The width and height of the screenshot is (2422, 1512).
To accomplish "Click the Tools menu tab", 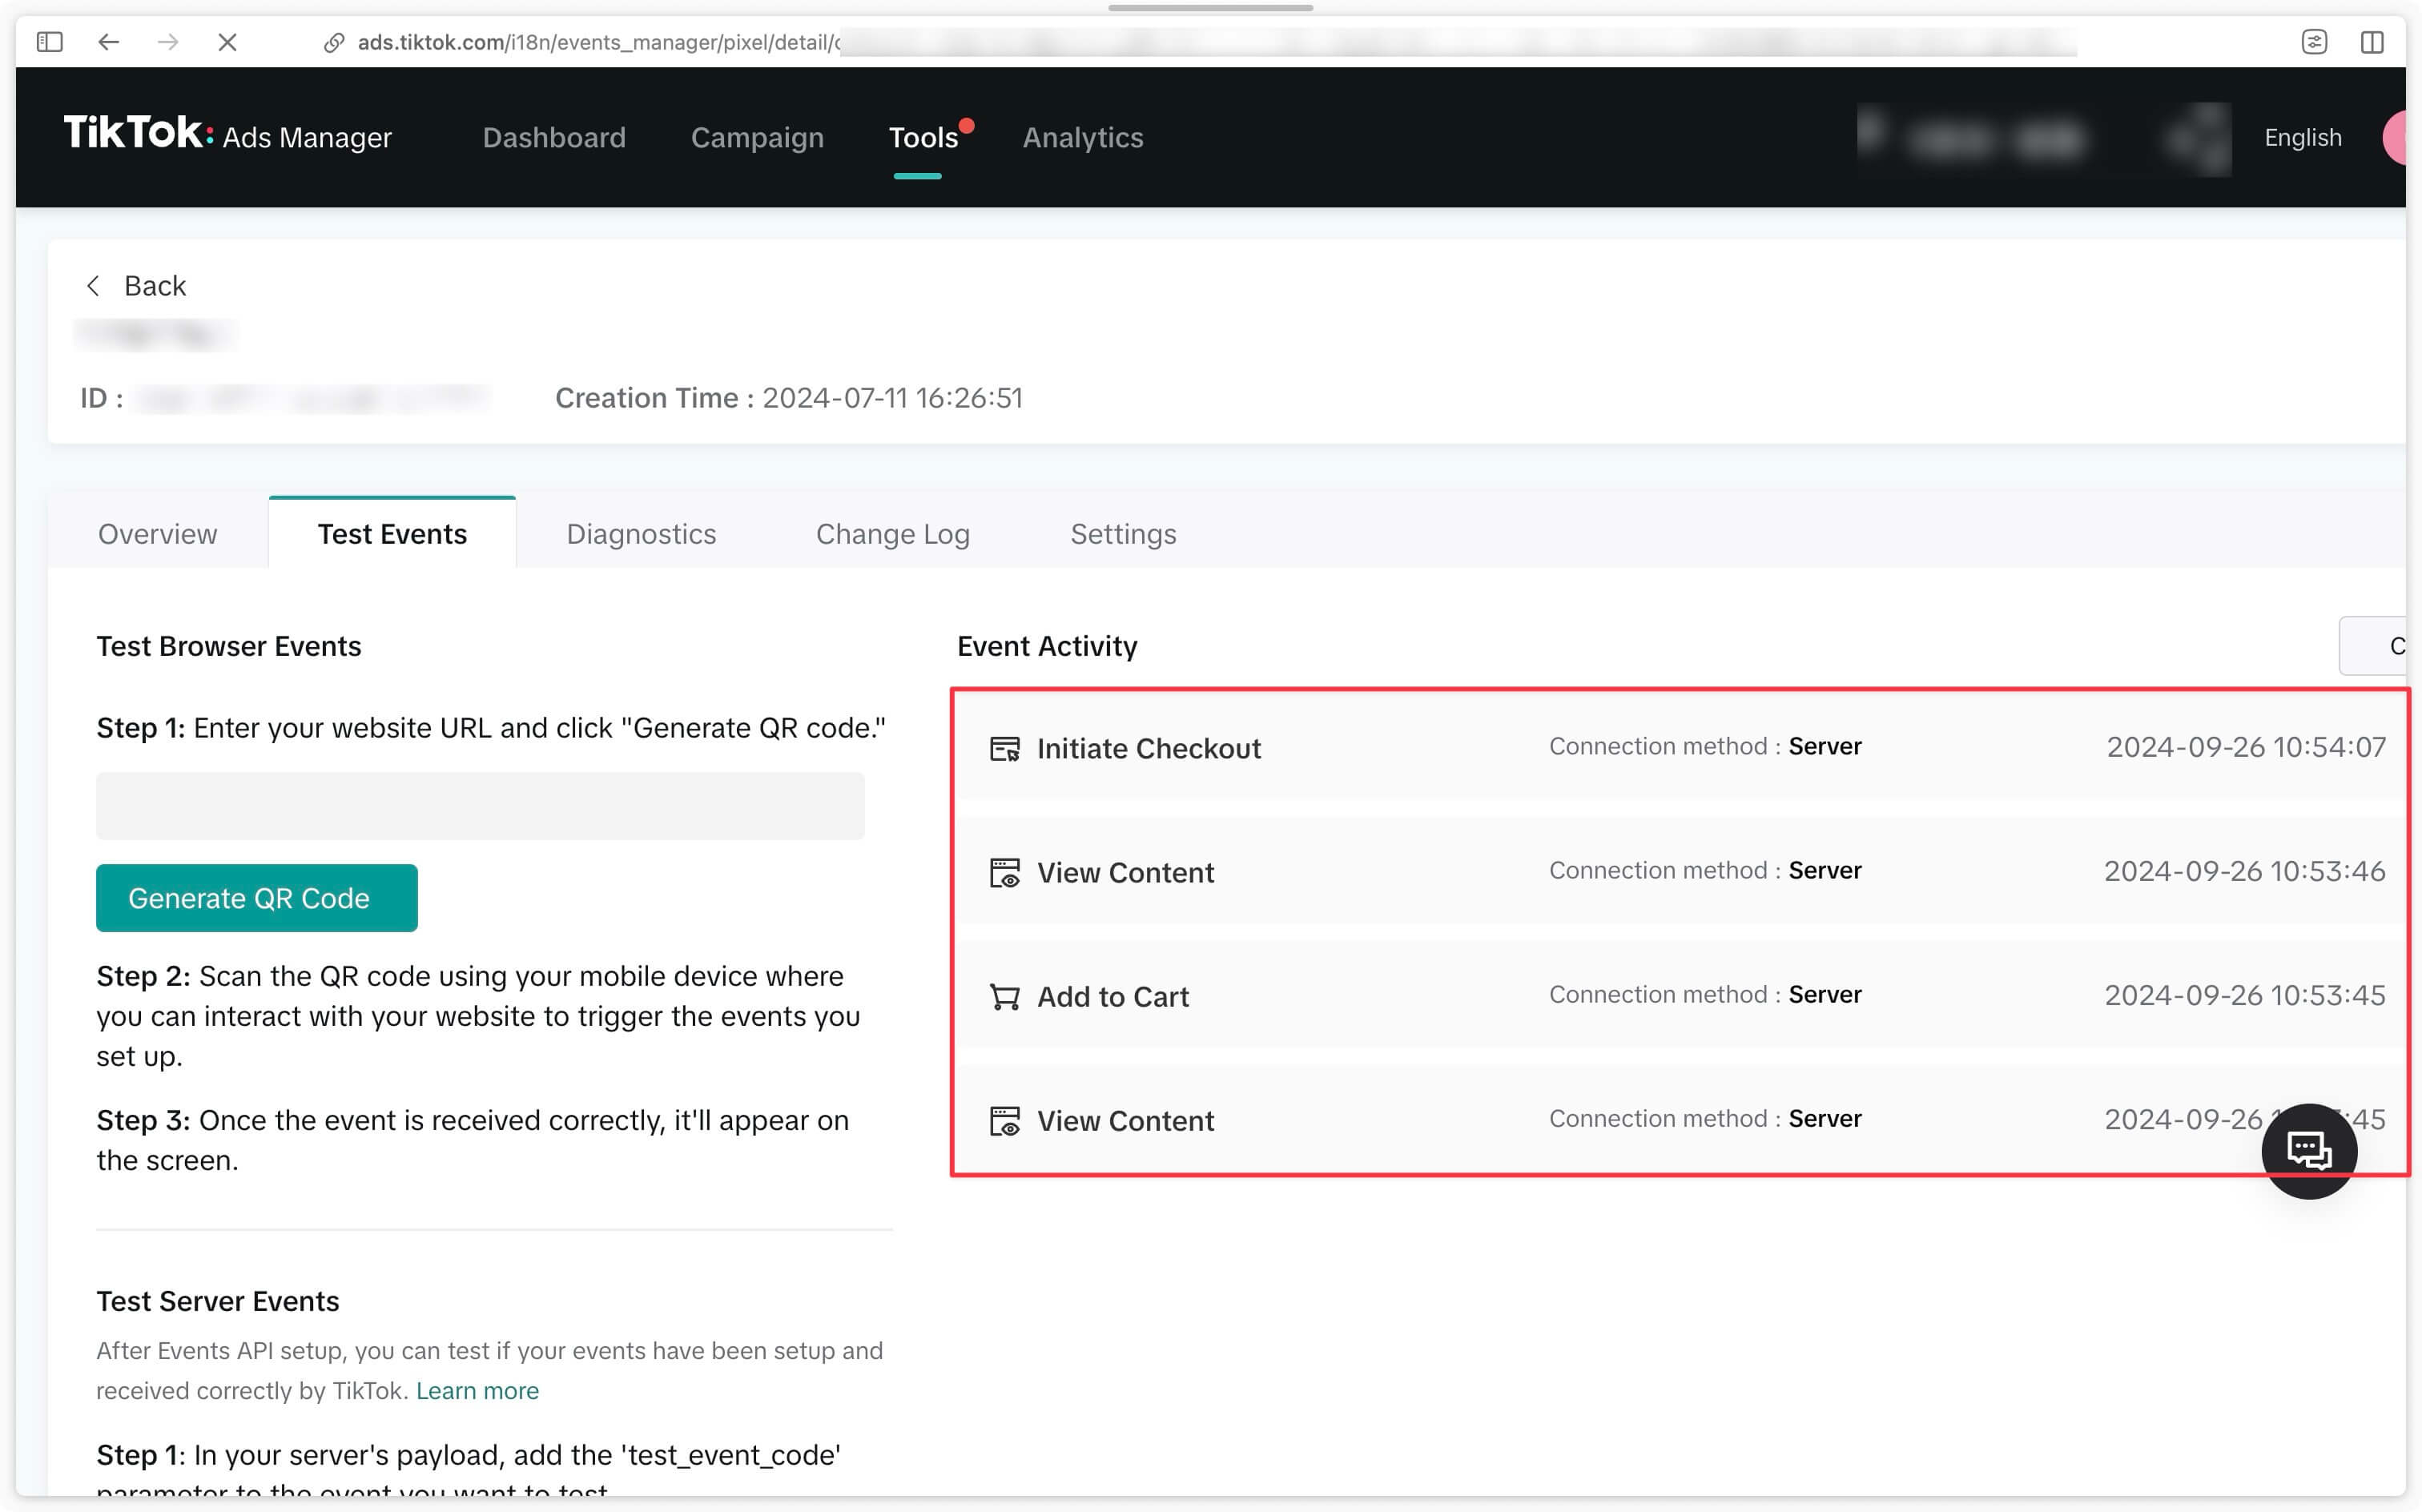I will [923, 138].
